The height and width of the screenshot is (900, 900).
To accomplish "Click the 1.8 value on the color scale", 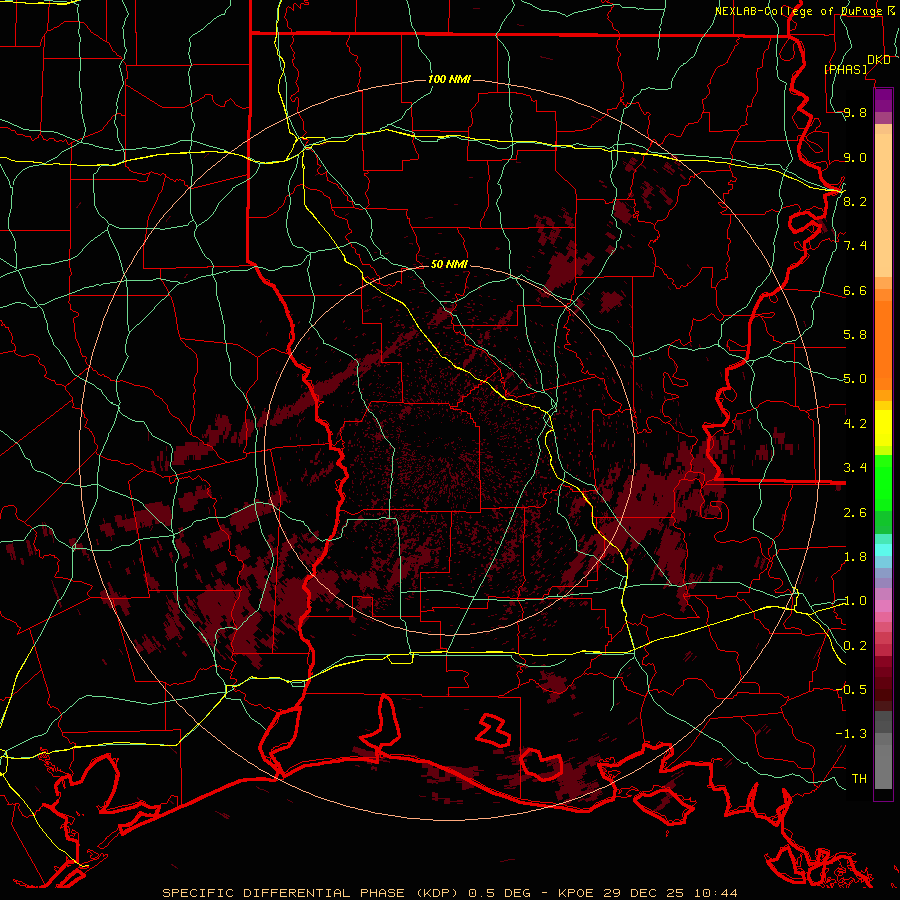I will [855, 557].
